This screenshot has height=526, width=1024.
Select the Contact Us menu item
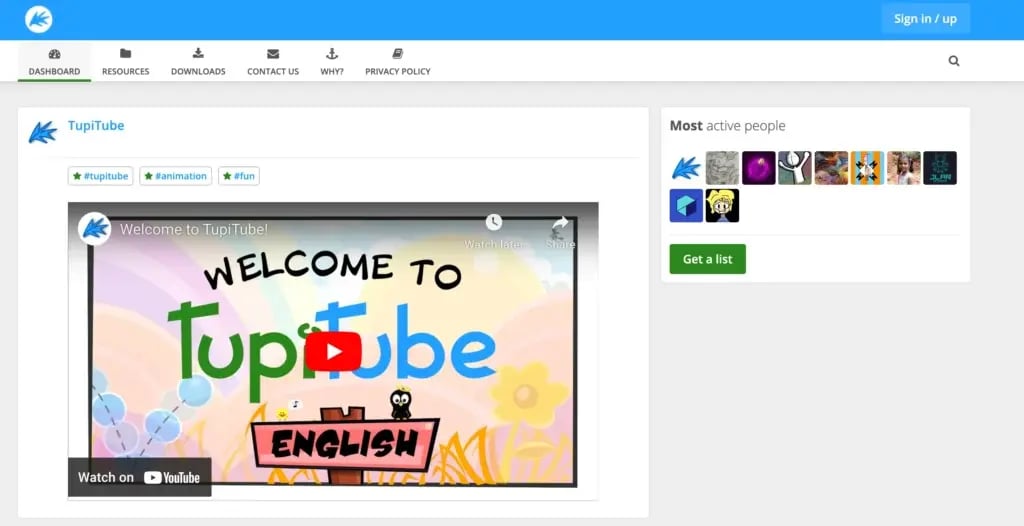tap(273, 62)
